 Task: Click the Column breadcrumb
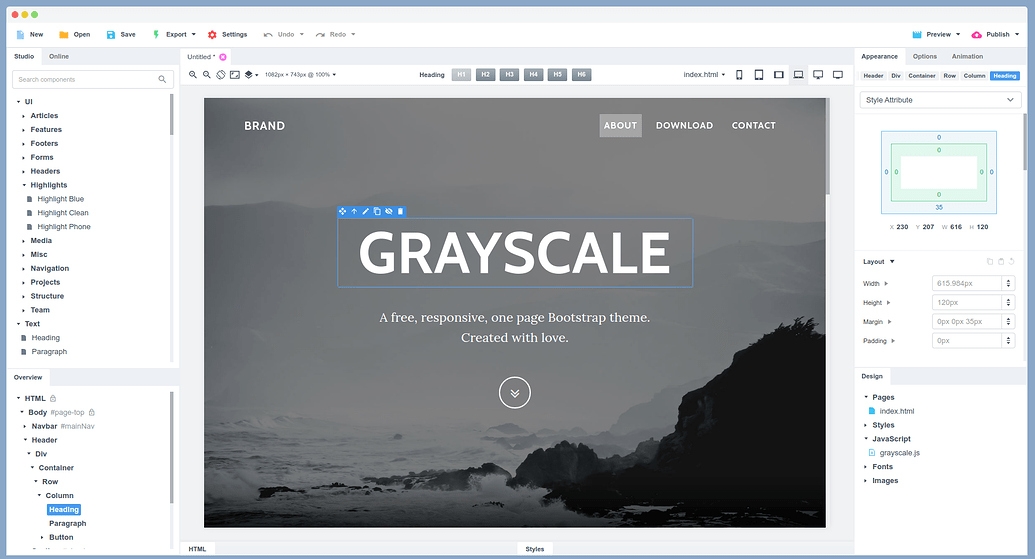tap(974, 76)
